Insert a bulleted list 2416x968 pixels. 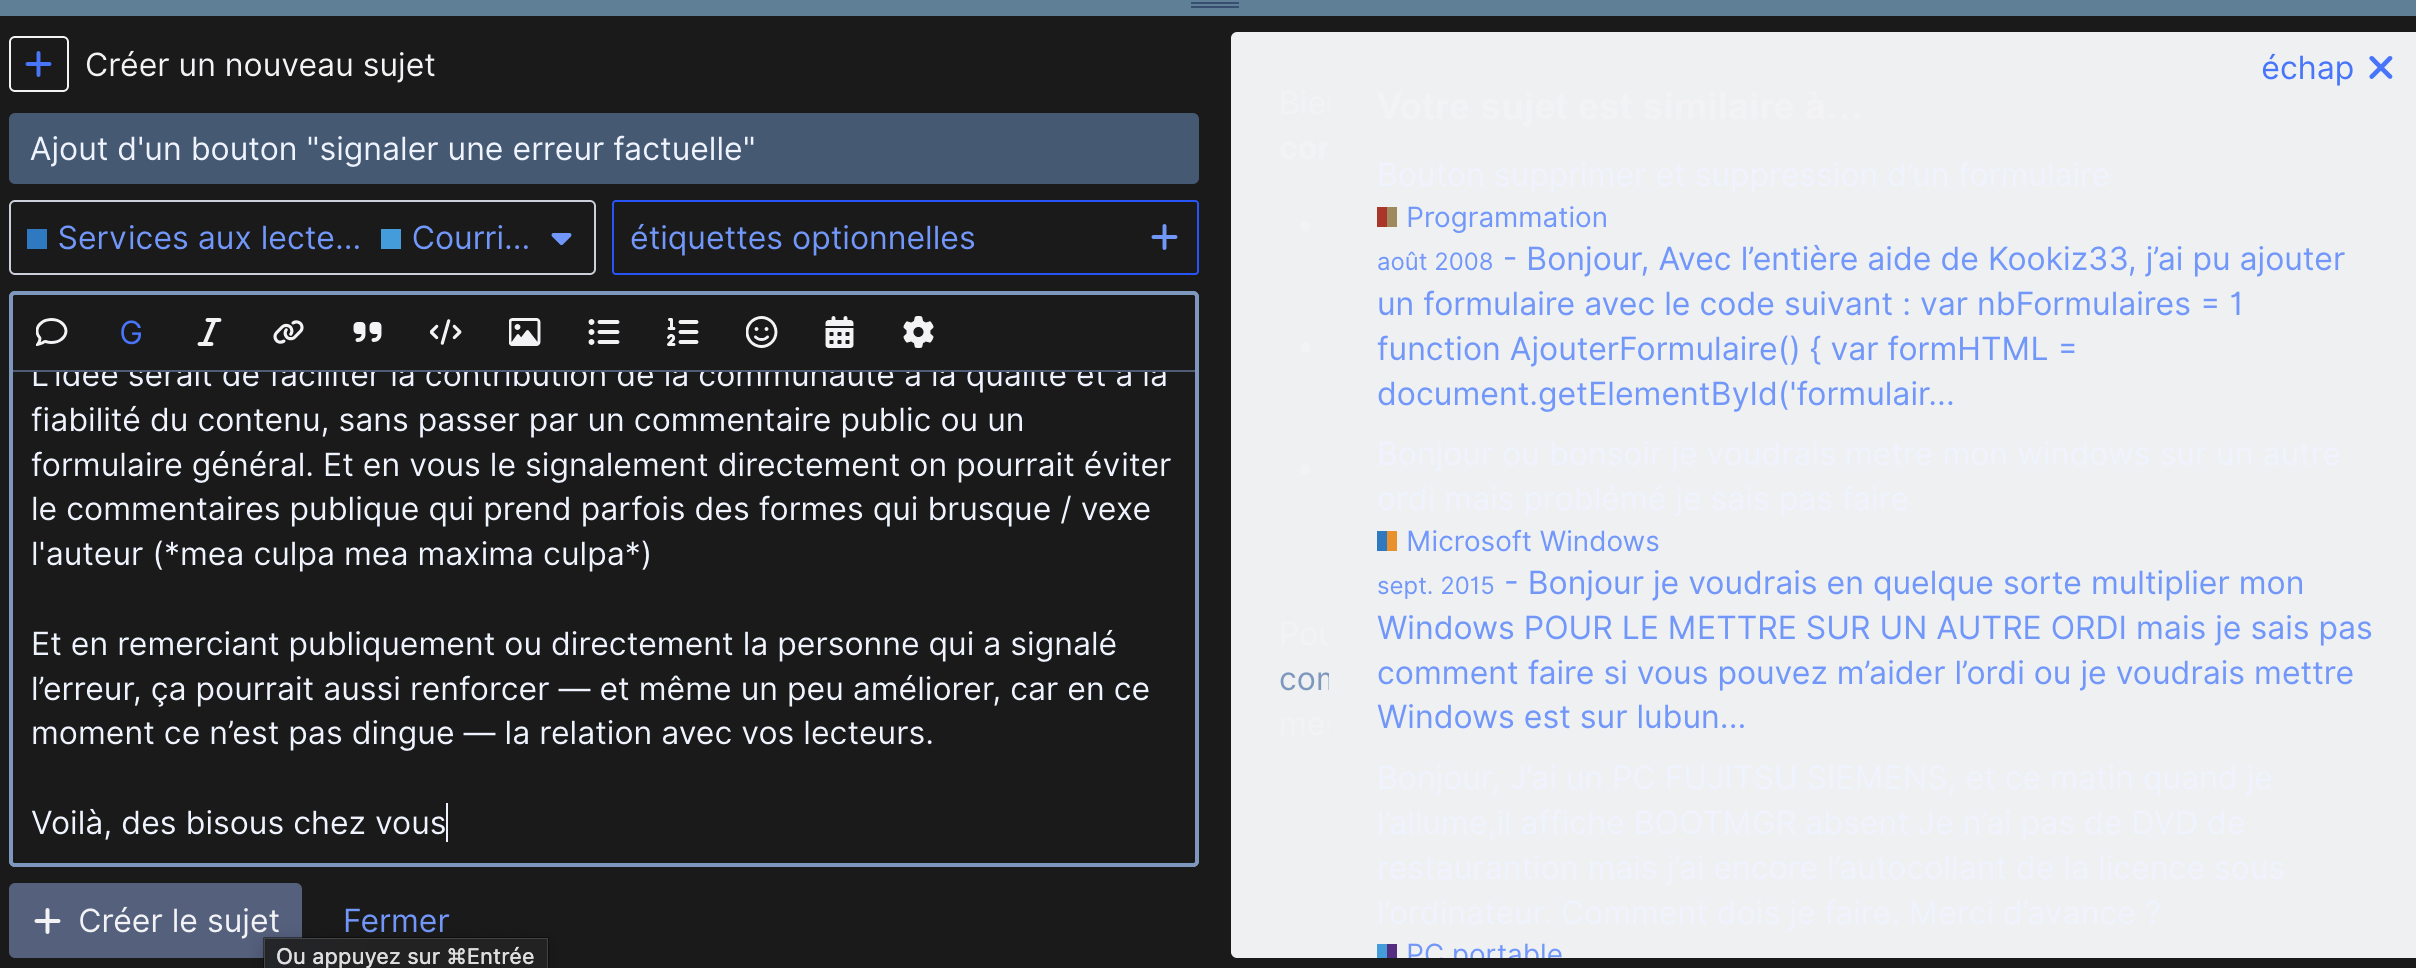point(603,332)
